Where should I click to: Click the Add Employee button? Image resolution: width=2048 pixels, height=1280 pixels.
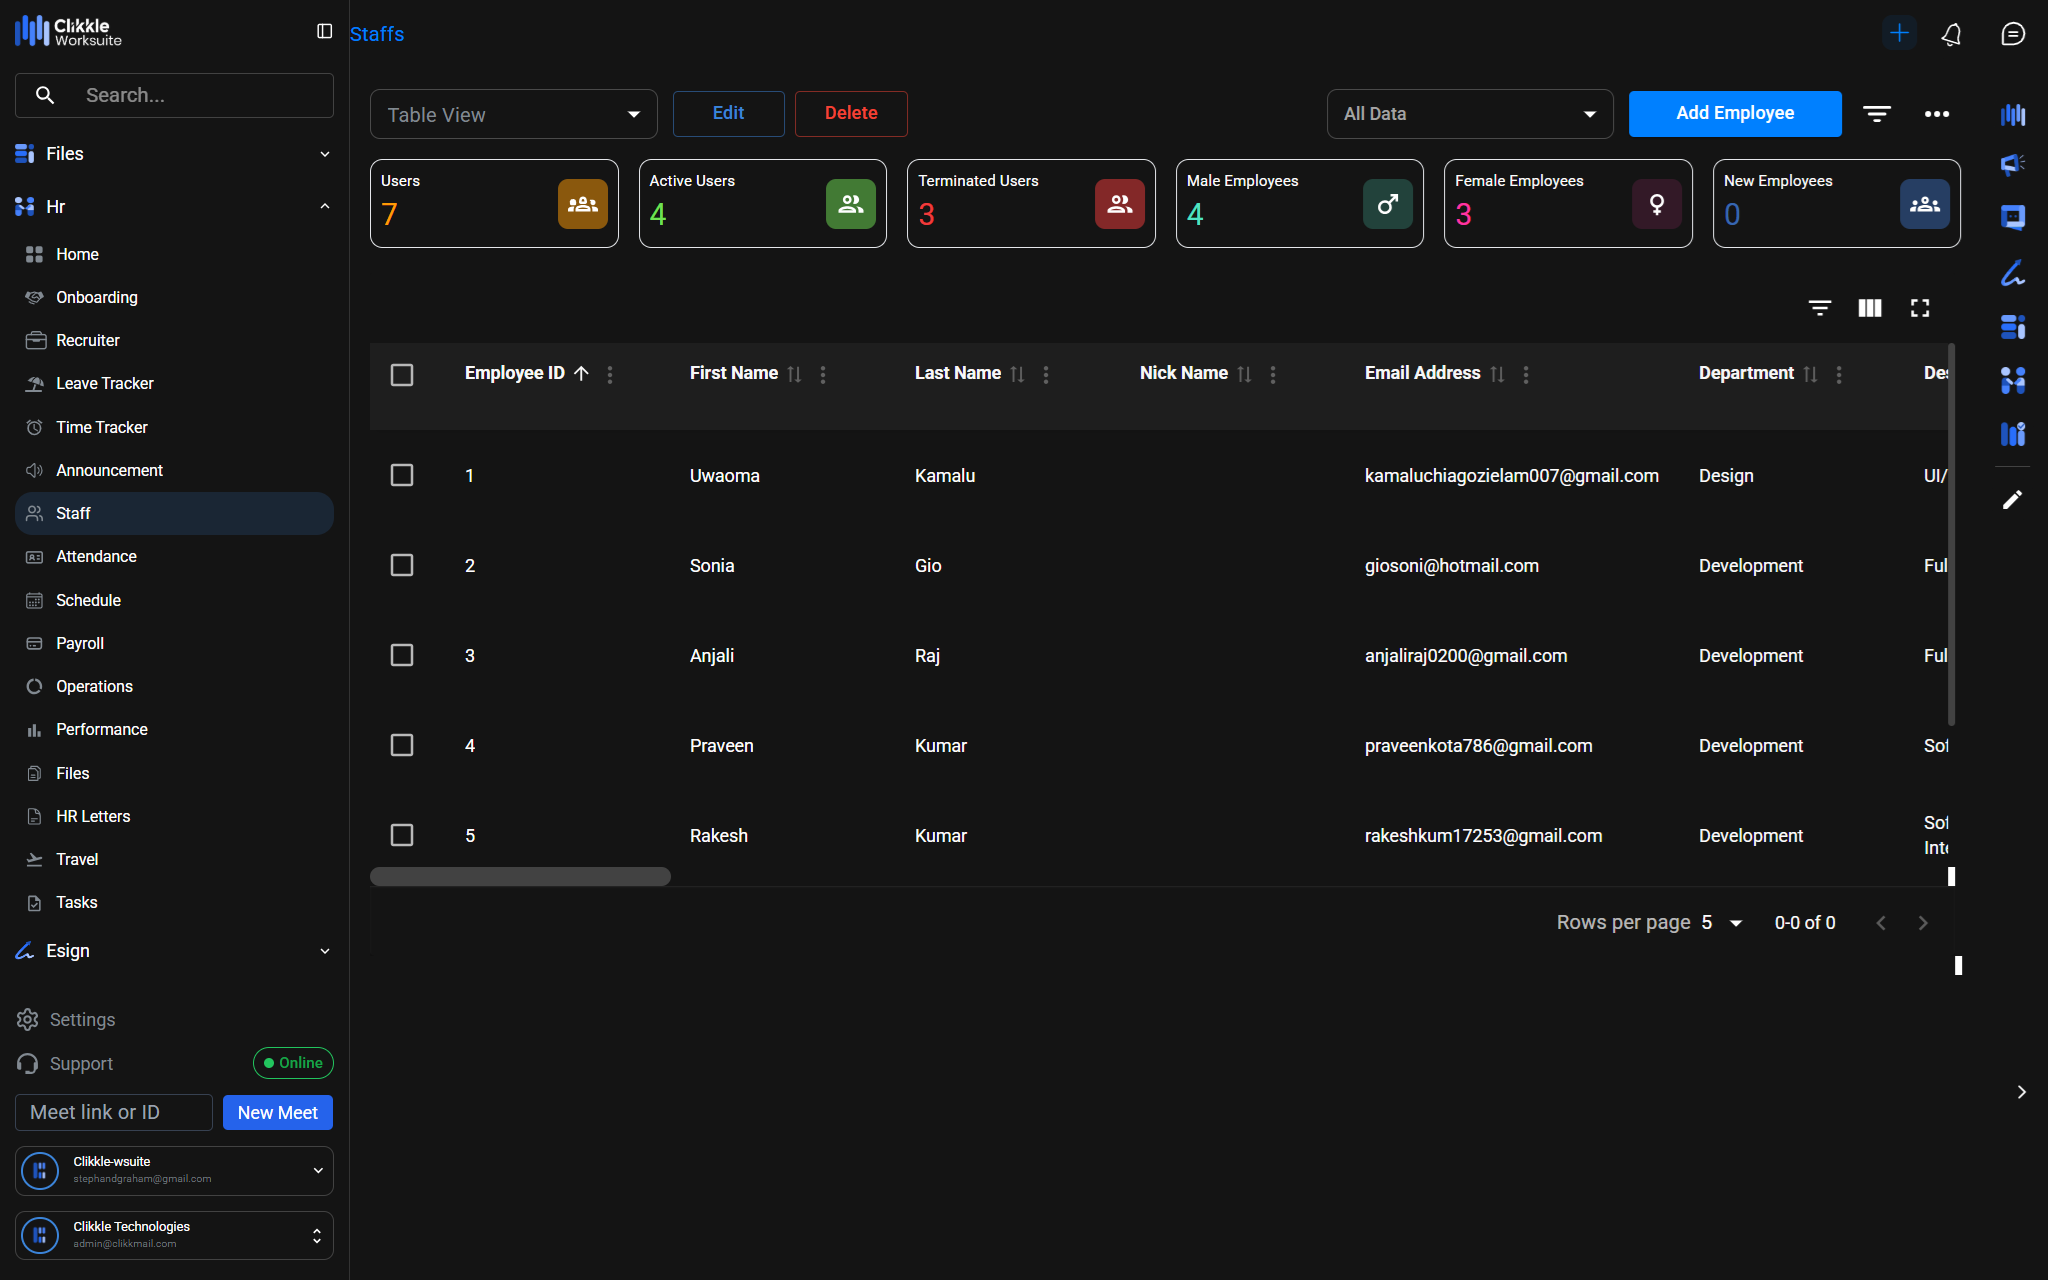1734,114
